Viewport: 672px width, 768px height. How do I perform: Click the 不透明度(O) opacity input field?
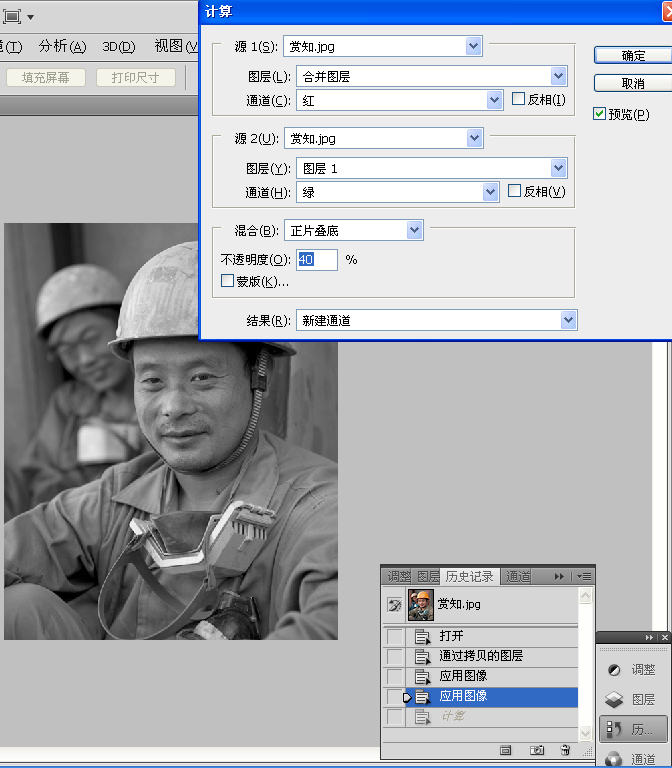(317, 260)
